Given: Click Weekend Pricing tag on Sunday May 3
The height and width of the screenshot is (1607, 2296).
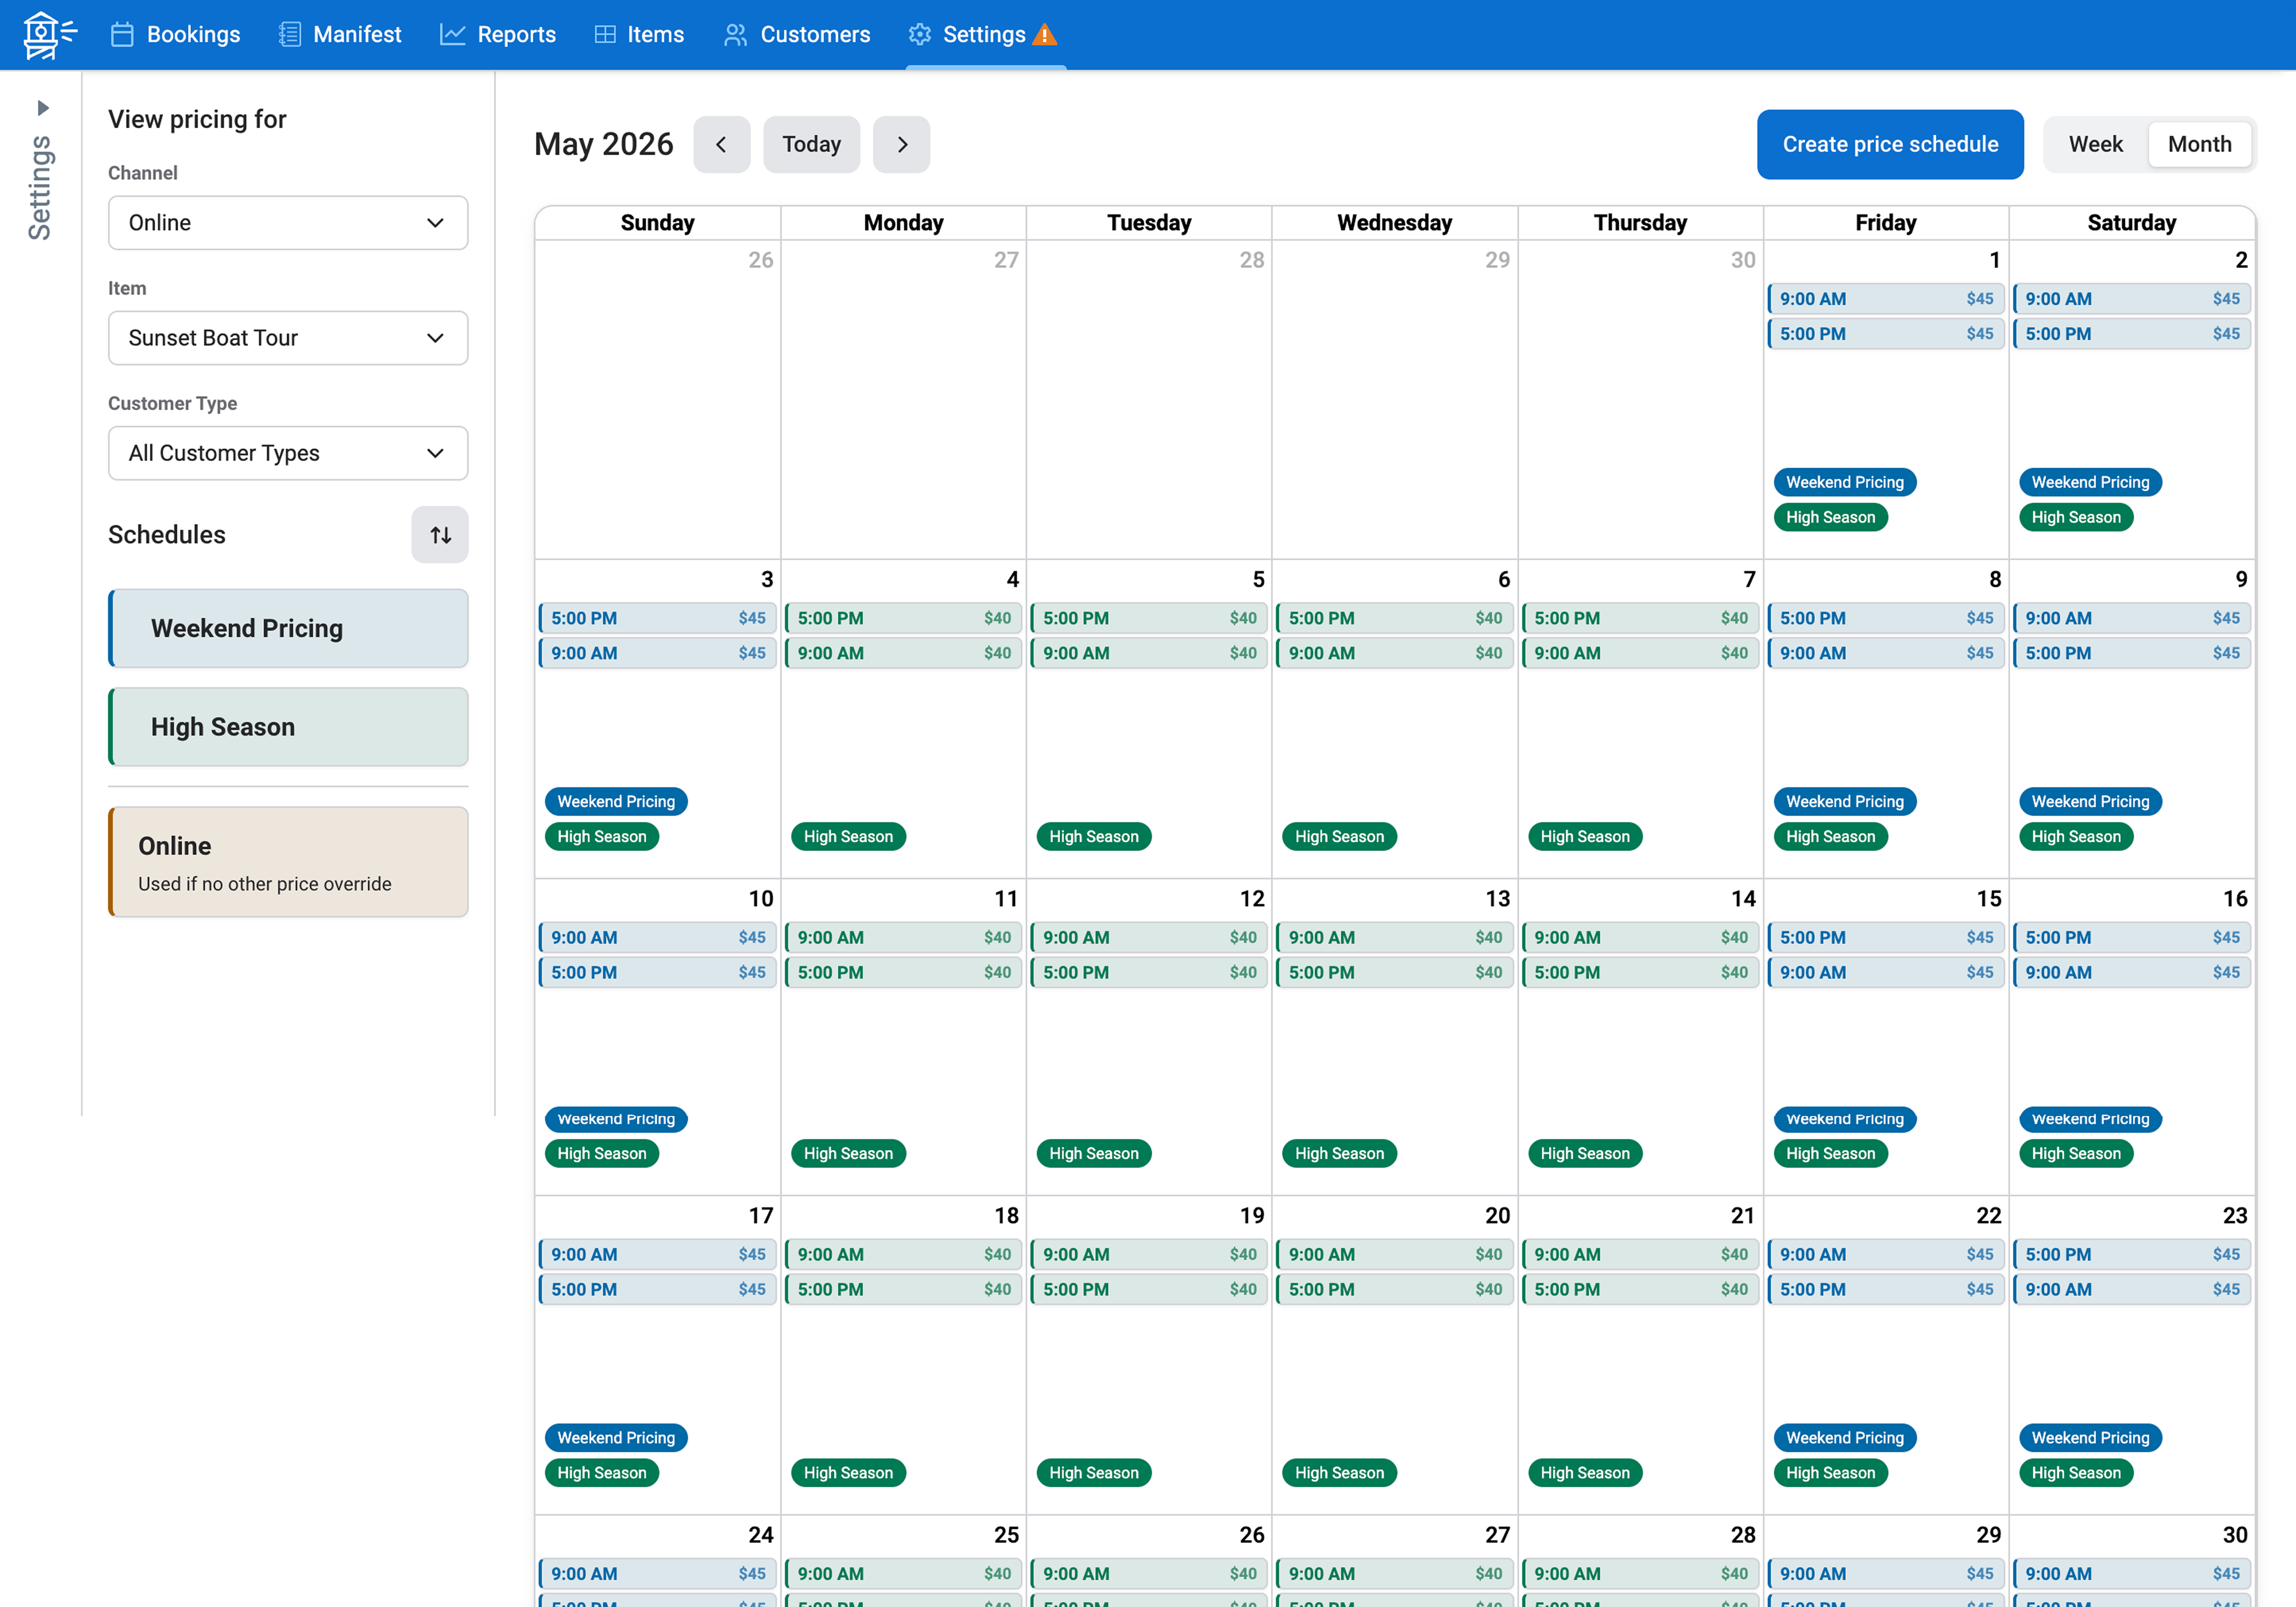Looking at the screenshot, I should 616,801.
